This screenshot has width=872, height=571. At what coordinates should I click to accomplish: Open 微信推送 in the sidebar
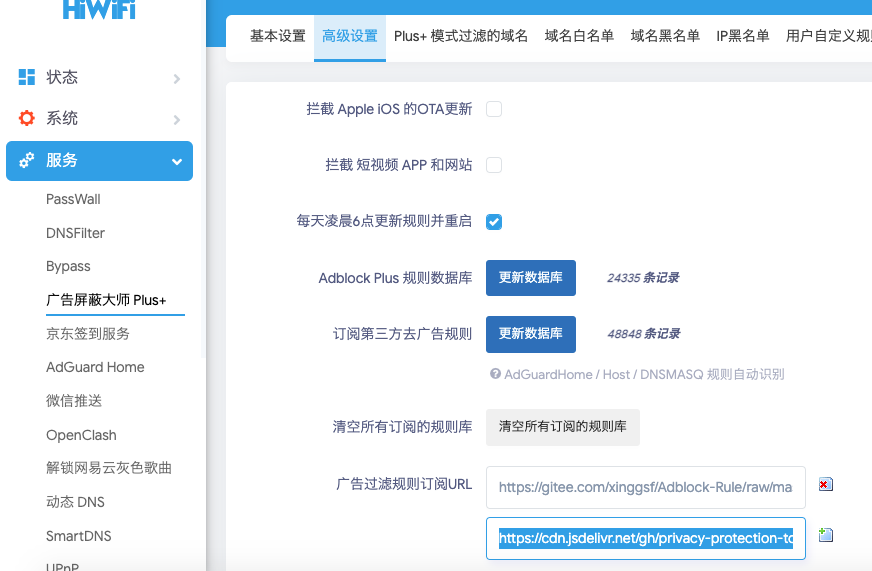[x=74, y=401]
